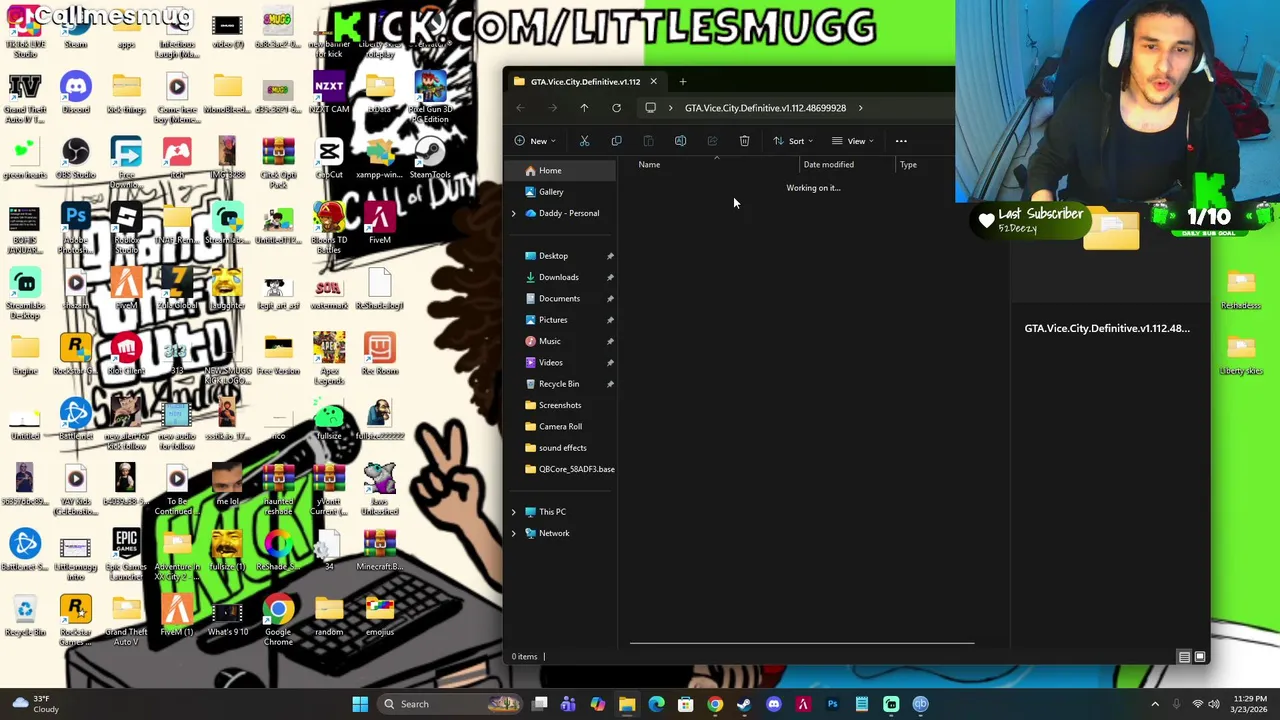Open Google Chrome desktop shortcut
The image size is (1280, 720).
coord(278,620)
